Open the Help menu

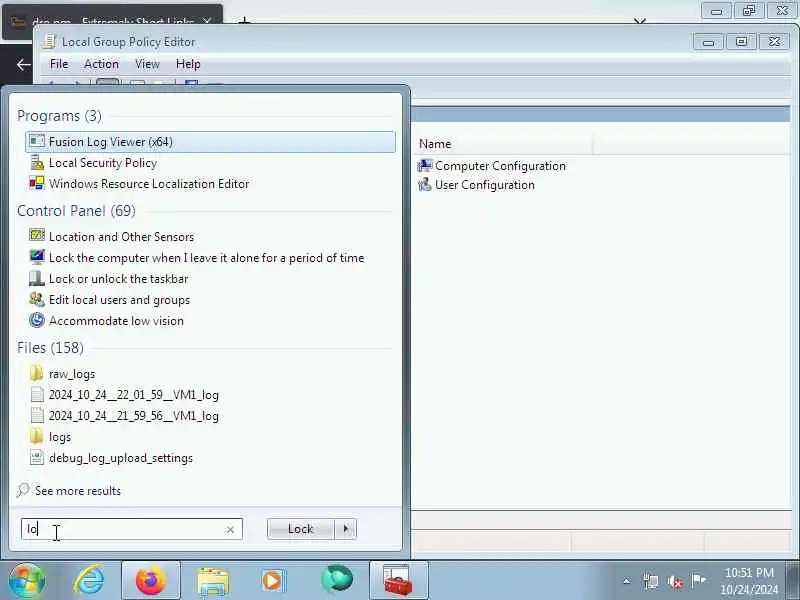tap(188, 64)
